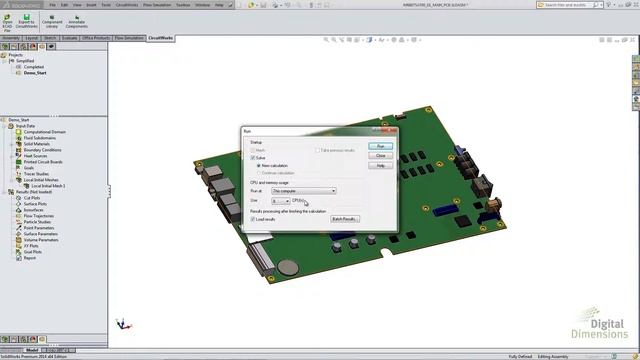Toggle the Mesh checkbox
The width and height of the screenshot is (640, 360).
tap(253, 150)
